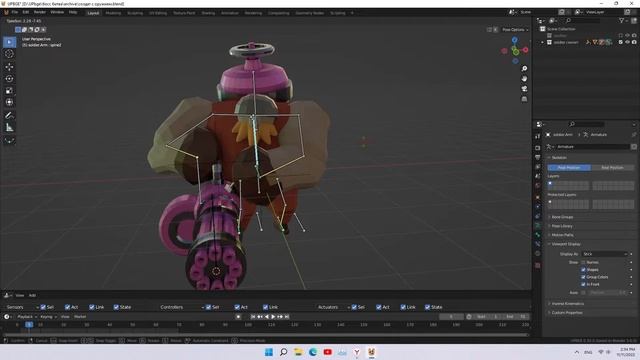Open the Bone properties tab icon
This screenshot has height=360, width=640.
(x=538, y=235)
